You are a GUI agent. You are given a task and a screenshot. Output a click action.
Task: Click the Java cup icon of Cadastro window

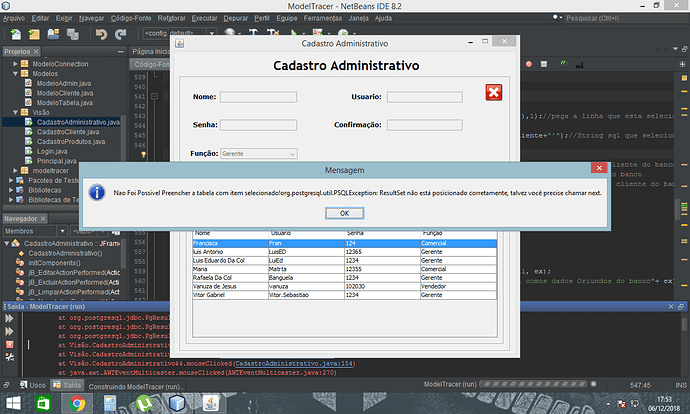[180, 43]
